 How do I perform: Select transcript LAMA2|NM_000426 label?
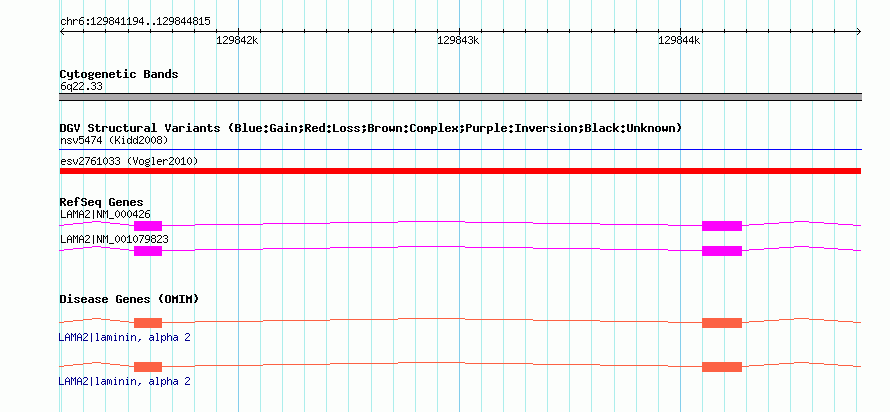105,214
